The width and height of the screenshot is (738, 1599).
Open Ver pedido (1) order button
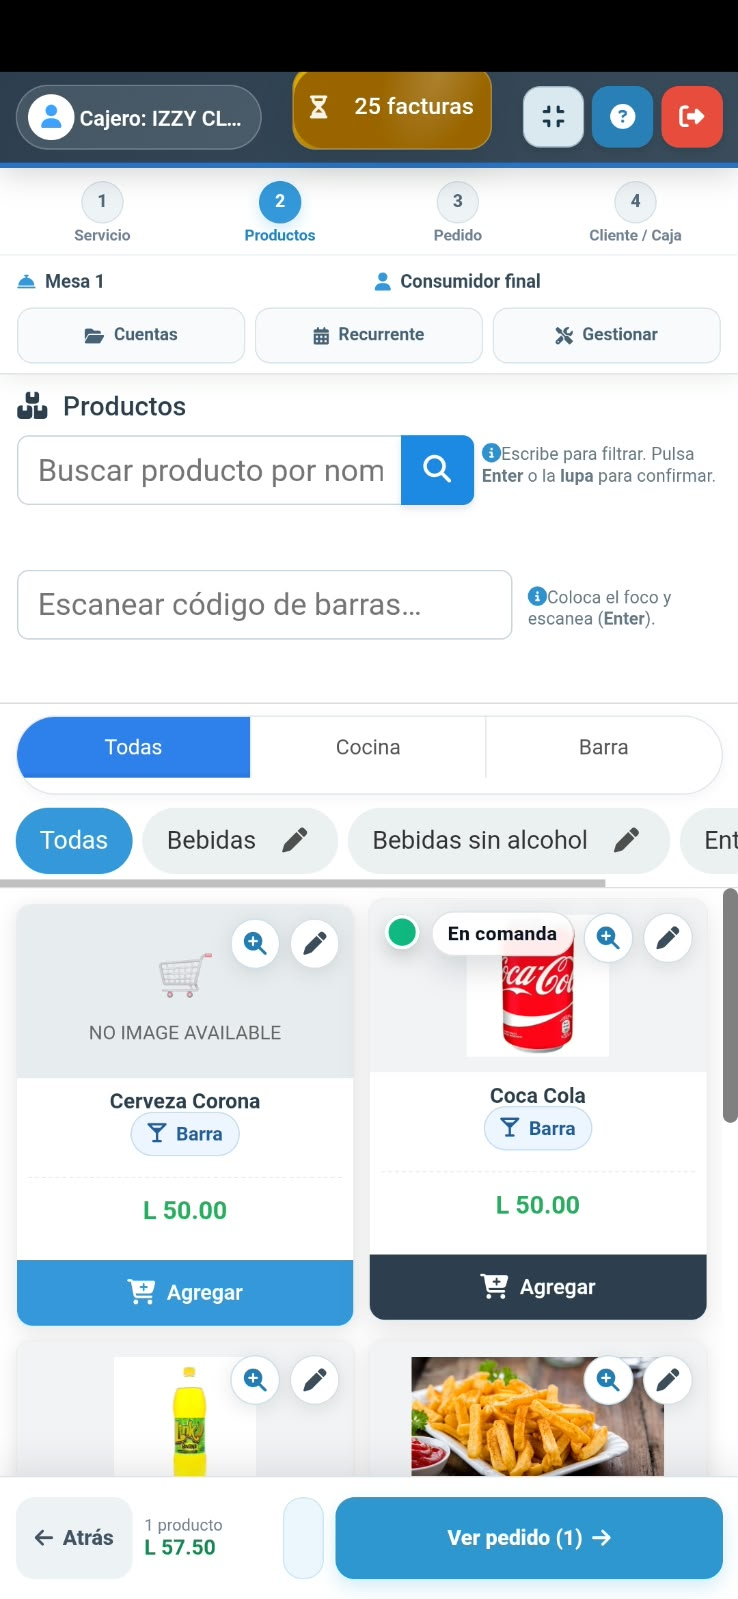click(529, 1538)
